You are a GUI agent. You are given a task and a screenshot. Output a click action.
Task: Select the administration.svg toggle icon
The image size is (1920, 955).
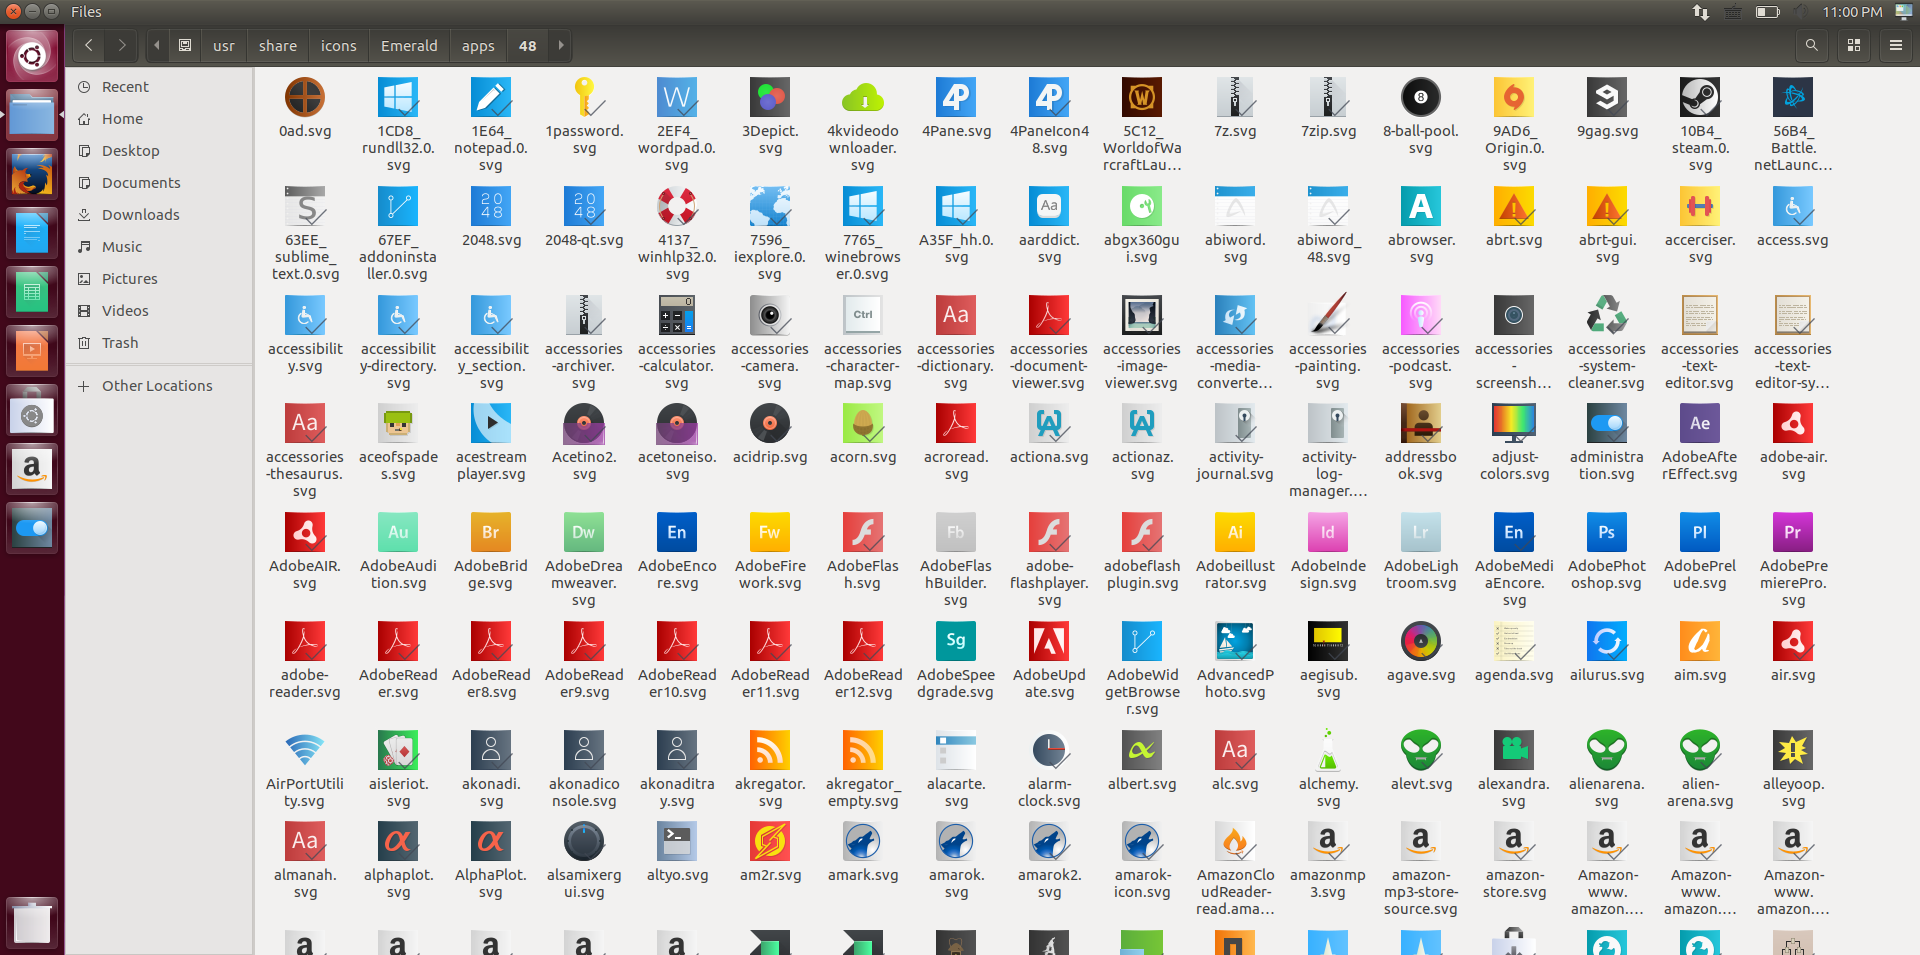click(1607, 423)
